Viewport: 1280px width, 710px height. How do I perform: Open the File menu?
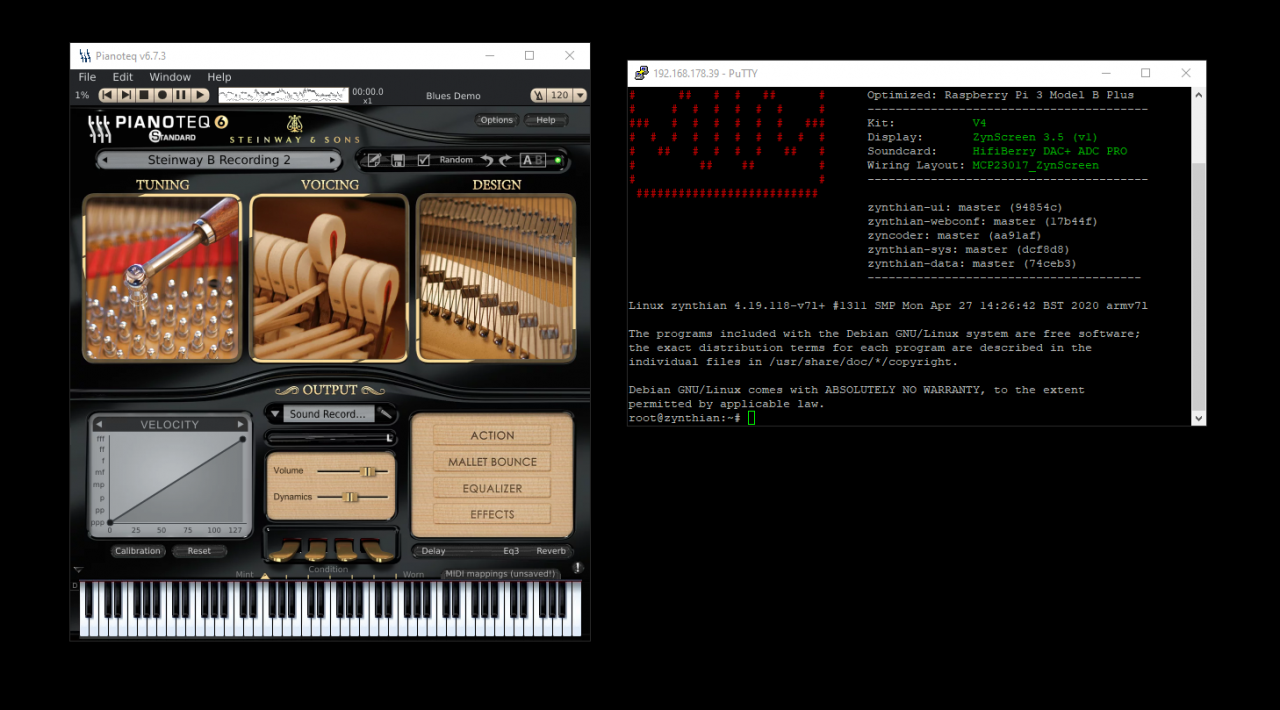pos(87,77)
